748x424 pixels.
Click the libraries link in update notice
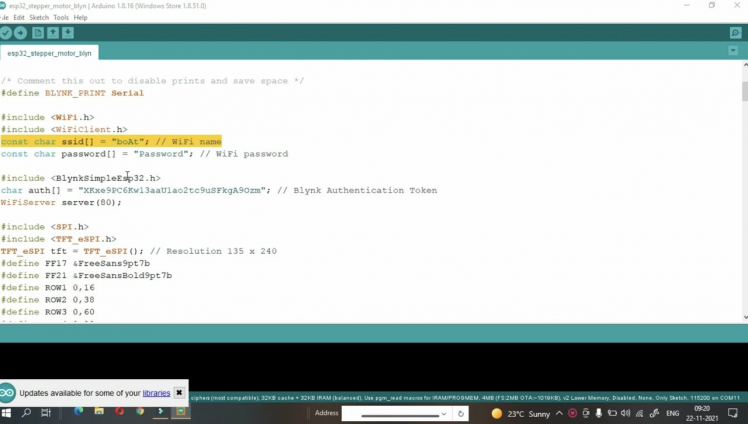point(156,393)
